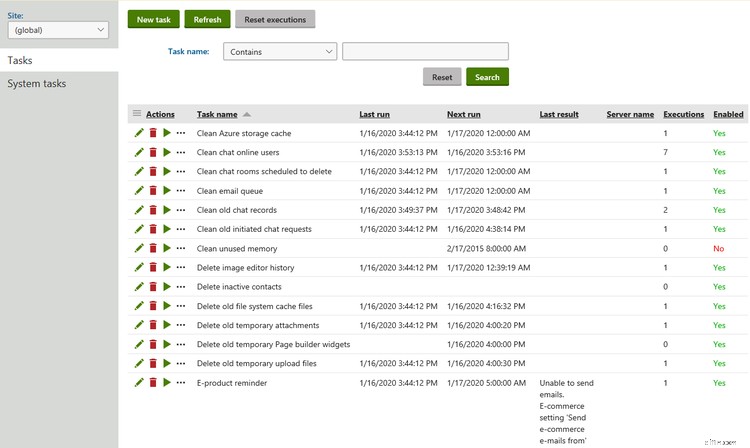Click the Task name search text field
The height and width of the screenshot is (448, 750).
click(x=425, y=51)
